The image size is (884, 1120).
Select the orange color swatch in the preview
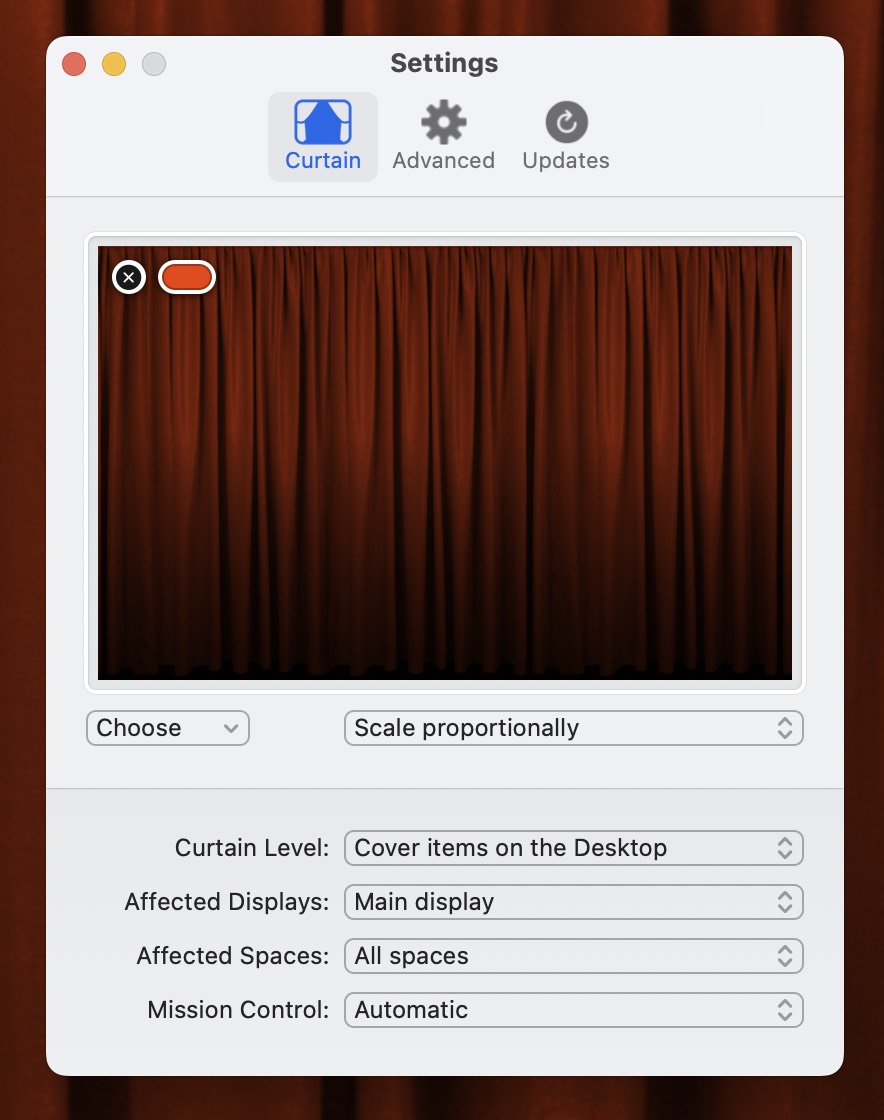[x=186, y=277]
